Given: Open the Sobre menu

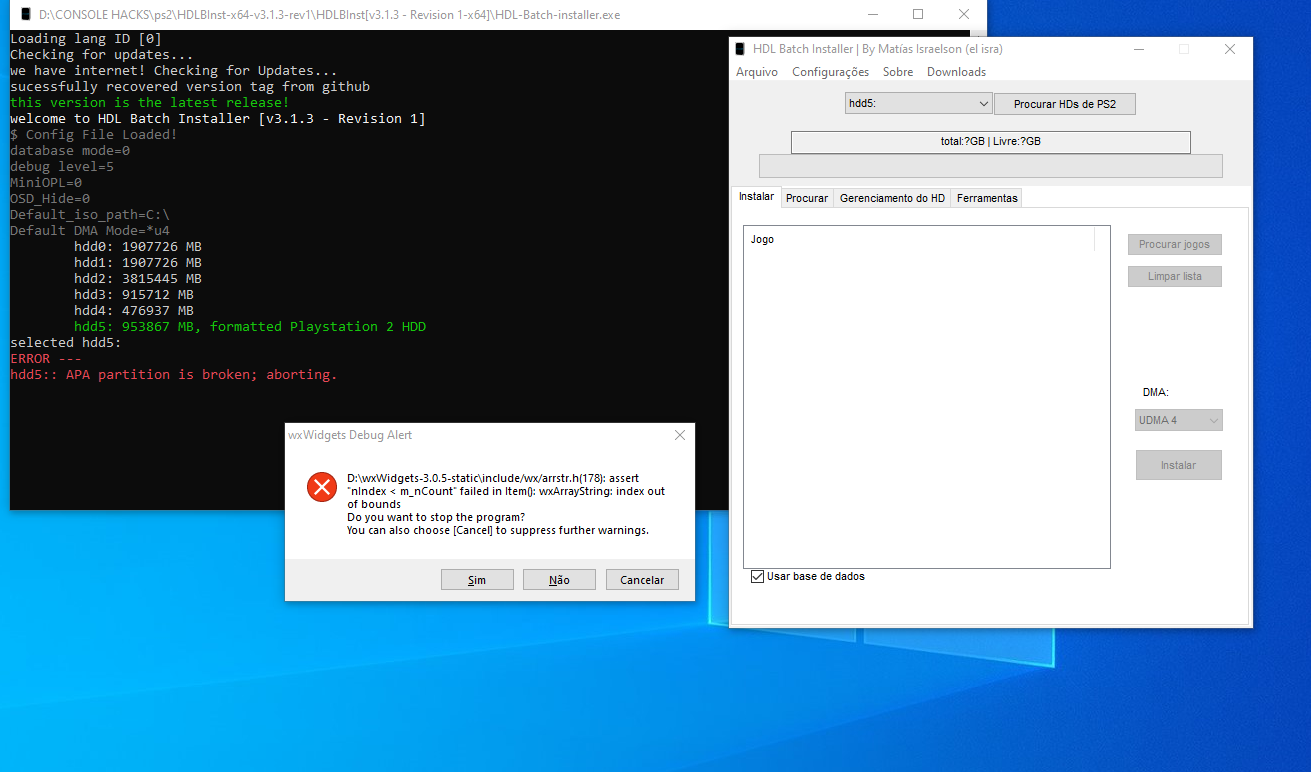Looking at the screenshot, I should click(898, 72).
